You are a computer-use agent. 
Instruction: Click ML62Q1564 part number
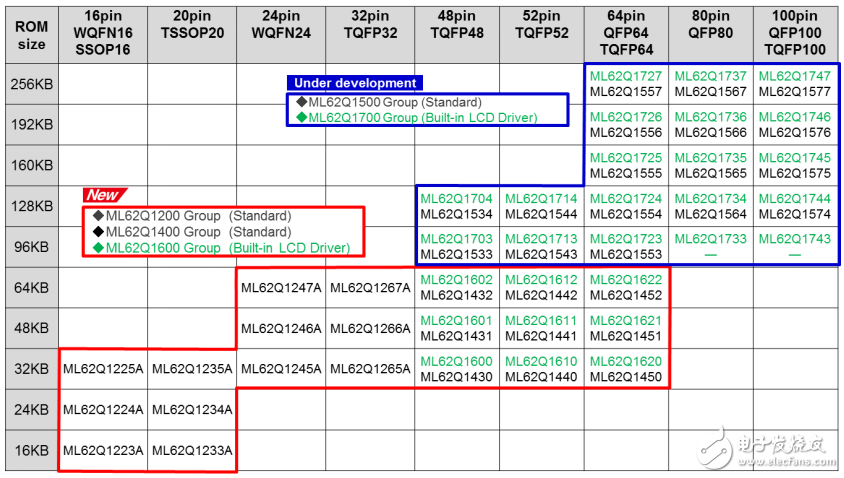click(x=711, y=214)
